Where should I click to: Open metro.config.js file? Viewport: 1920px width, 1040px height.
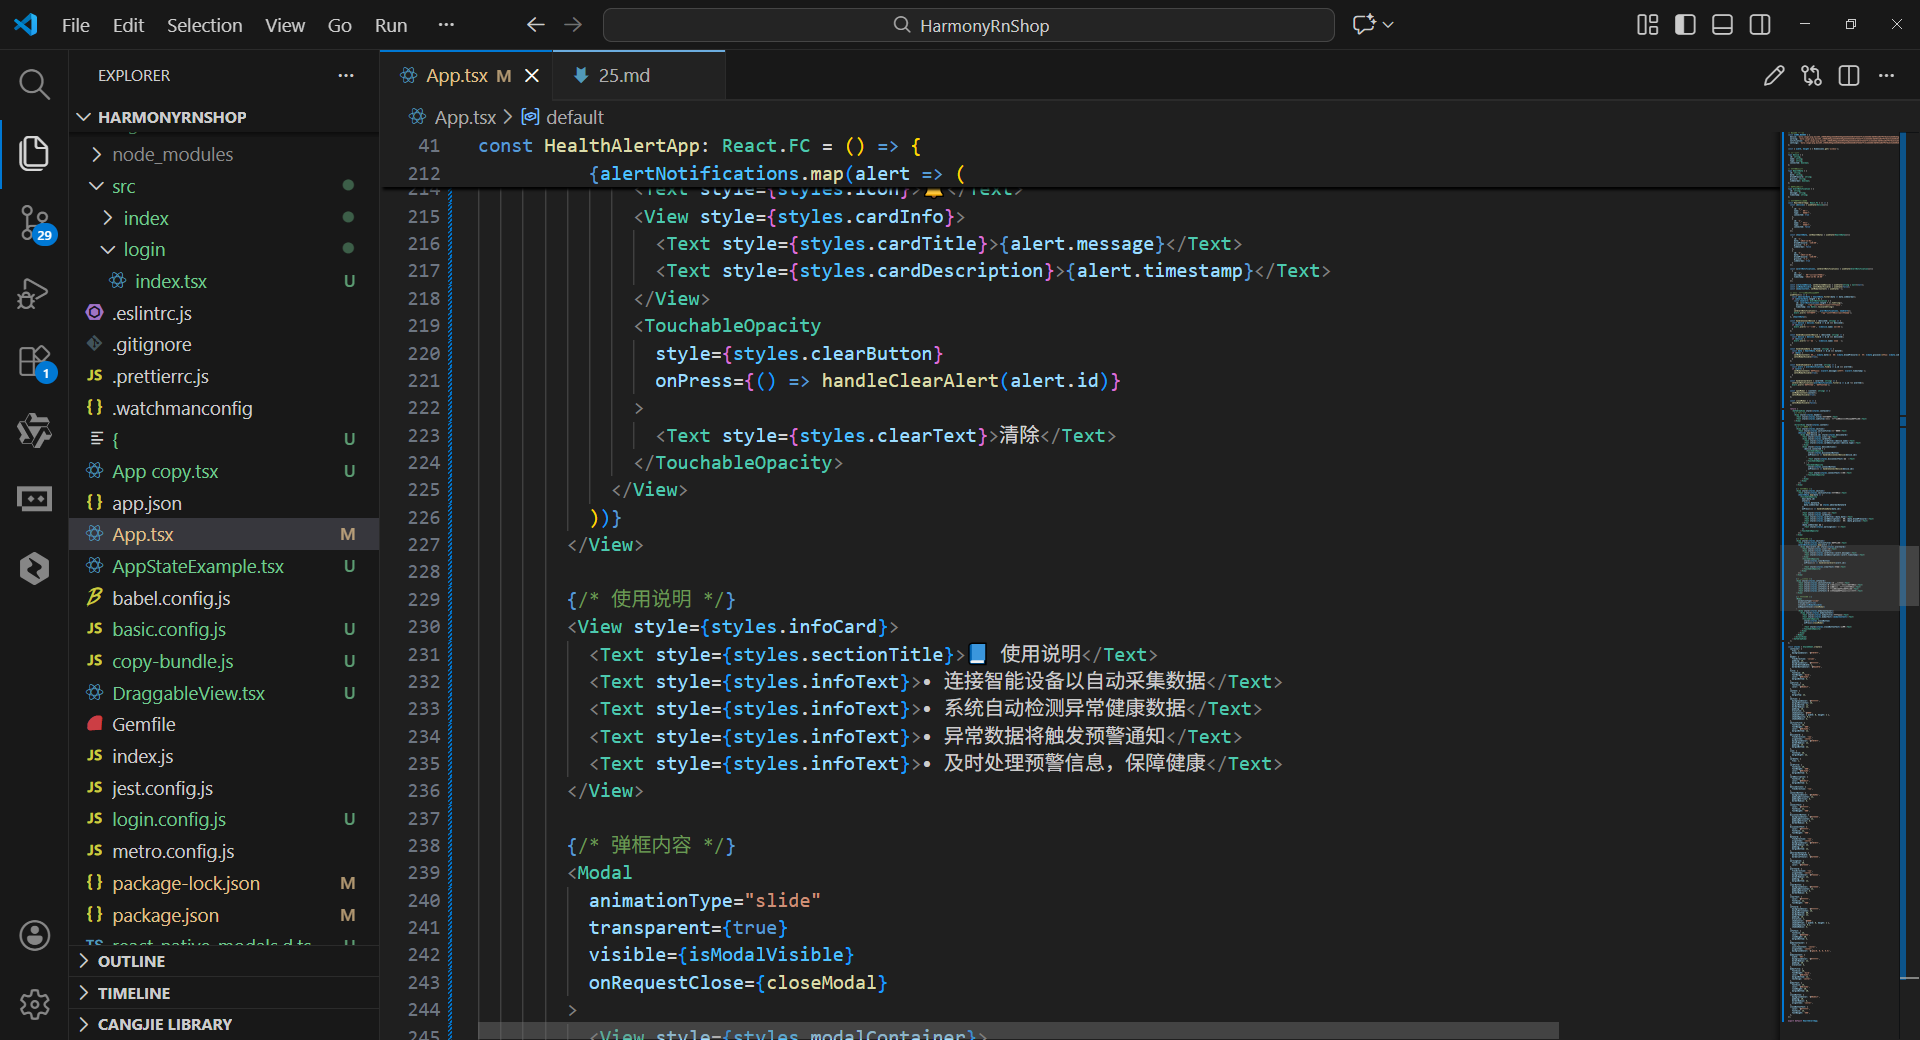tap(224, 851)
